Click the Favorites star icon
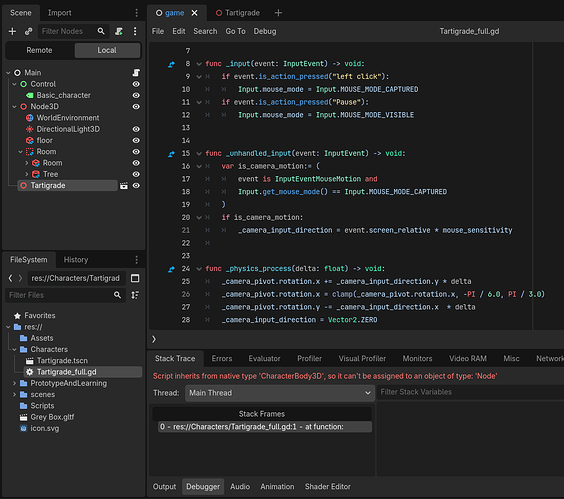Image resolution: width=564 pixels, height=499 pixels. [x=17, y=316]
